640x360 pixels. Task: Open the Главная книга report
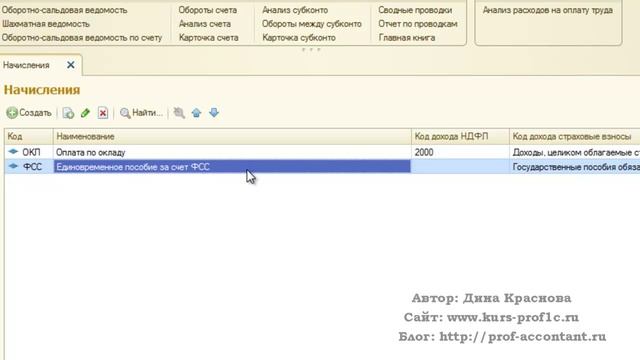click(407, 38)
